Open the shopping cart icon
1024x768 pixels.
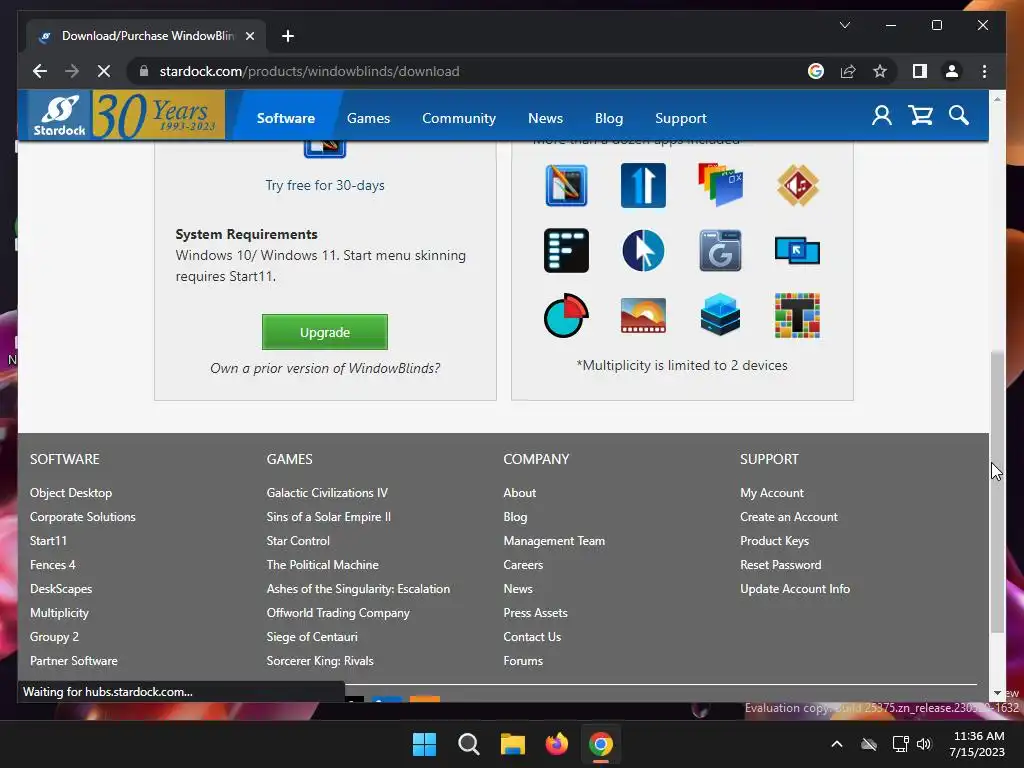(x=921, y=116)
